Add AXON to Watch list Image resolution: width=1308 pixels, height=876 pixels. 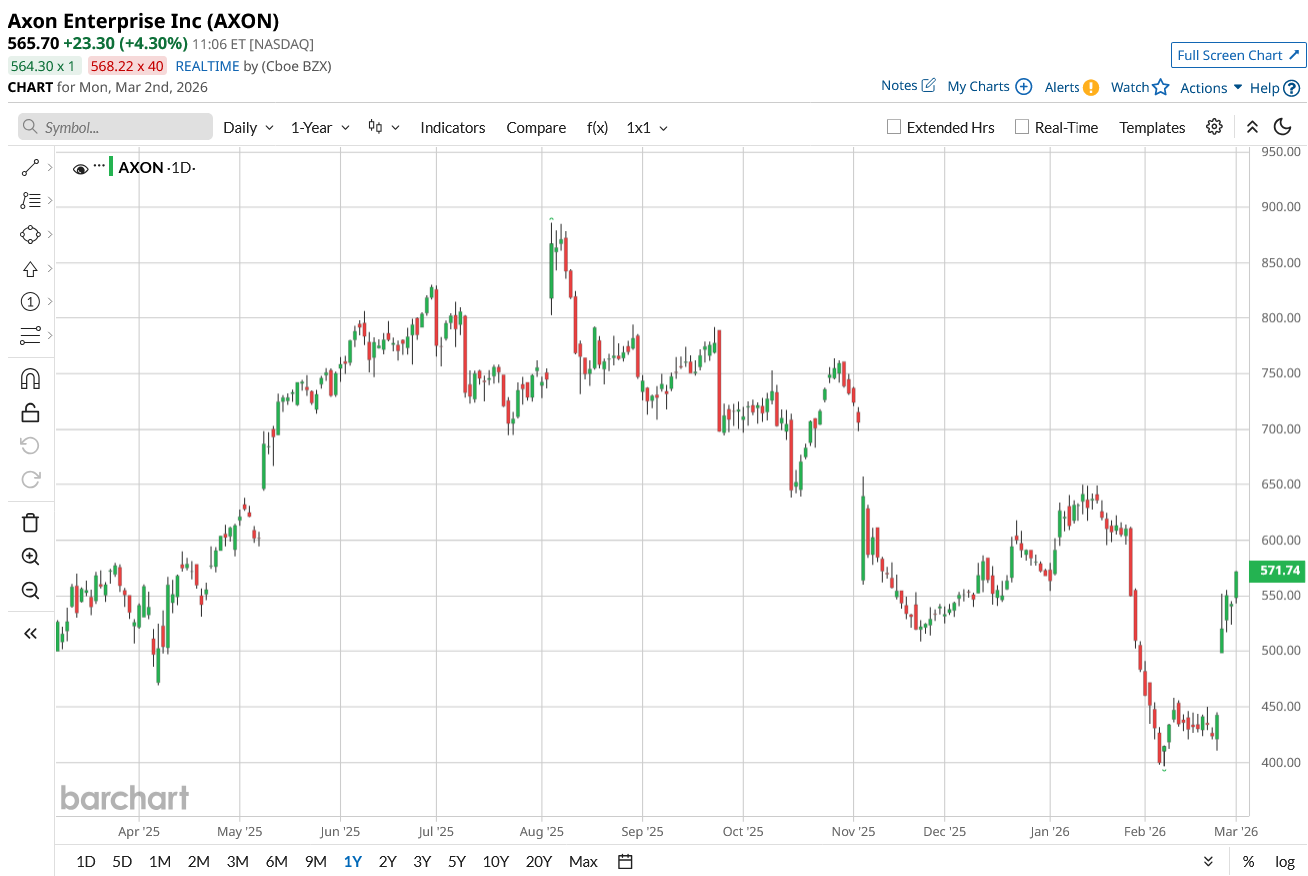point(1140,87)
